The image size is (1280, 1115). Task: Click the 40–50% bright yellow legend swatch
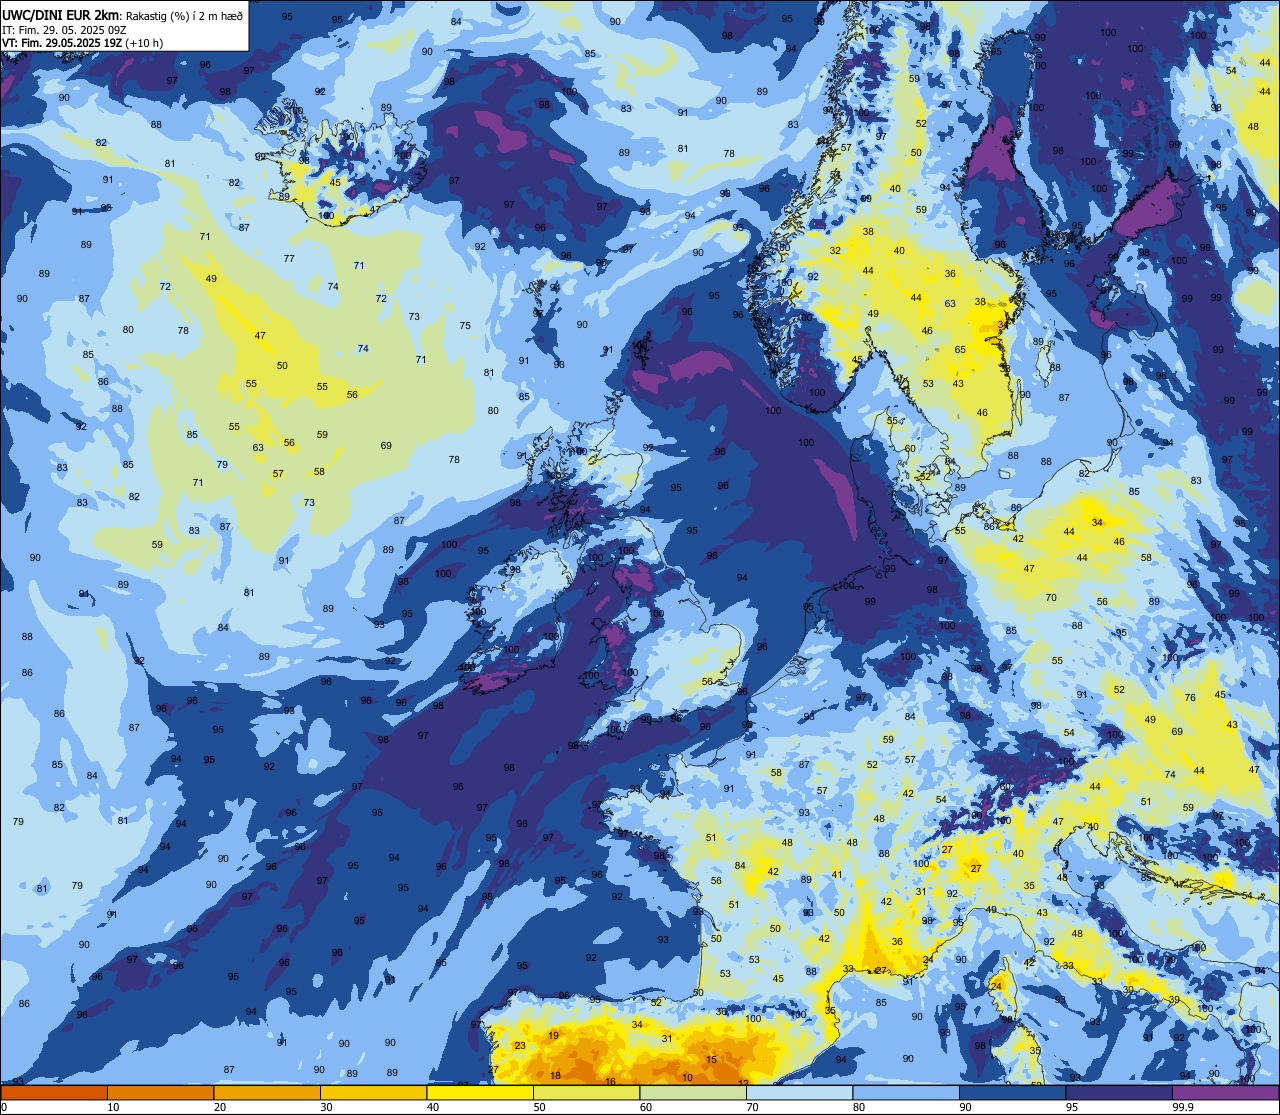point(480,1093)
